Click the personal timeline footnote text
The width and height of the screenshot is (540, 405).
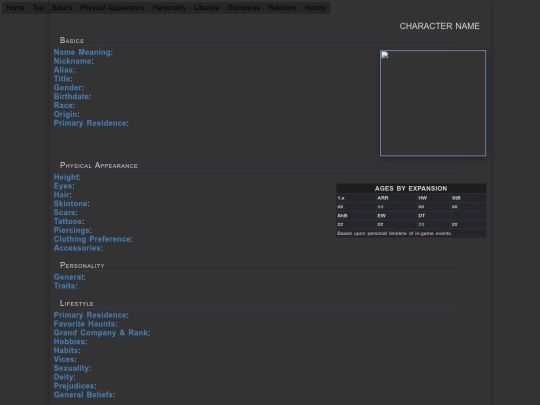pyautogui.click(x=395, y=233)
